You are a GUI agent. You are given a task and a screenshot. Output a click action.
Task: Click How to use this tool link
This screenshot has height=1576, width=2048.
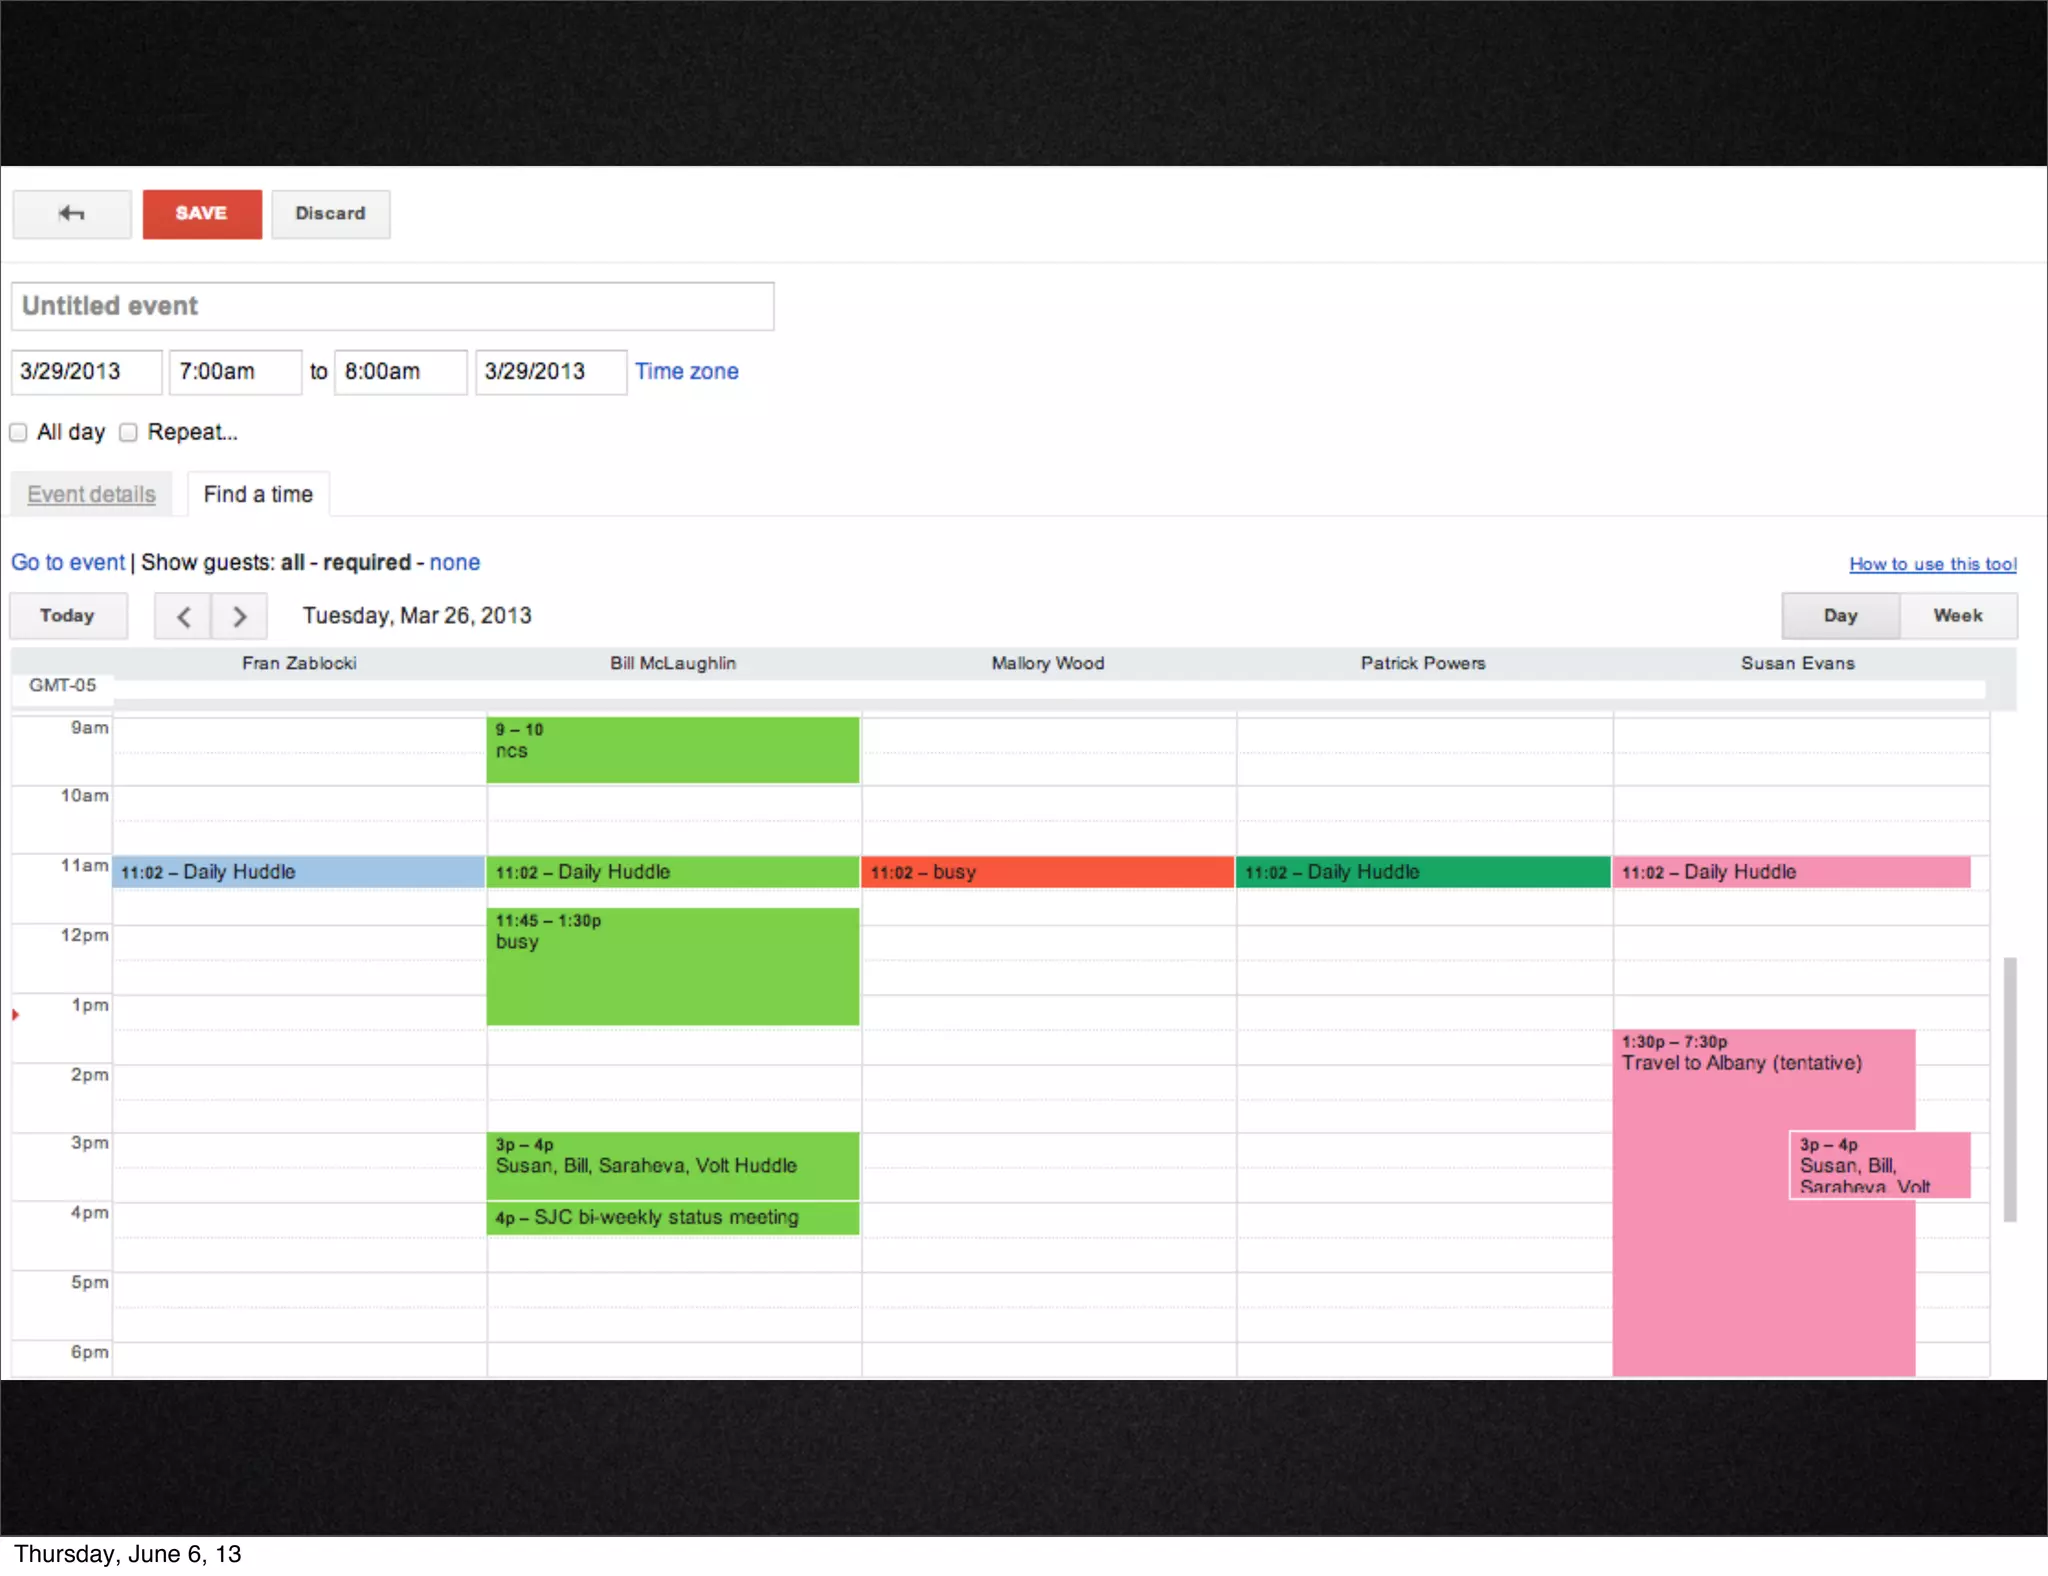point(1932,564)
